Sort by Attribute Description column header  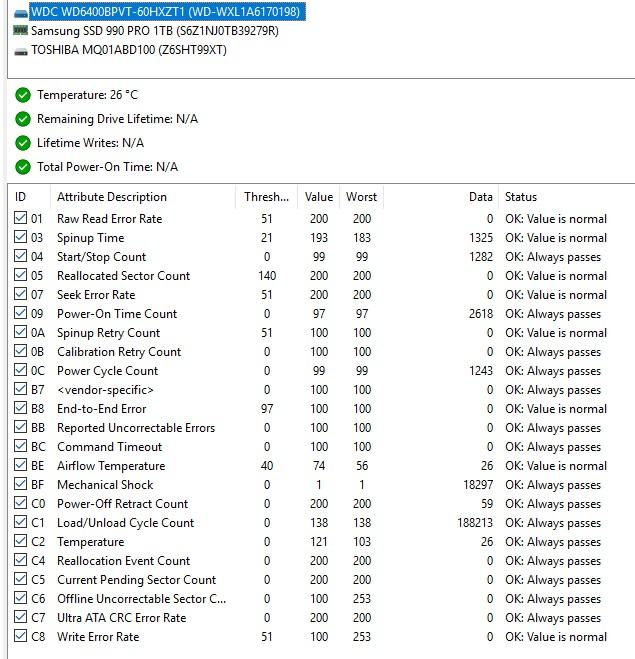[x=143, y=197]
